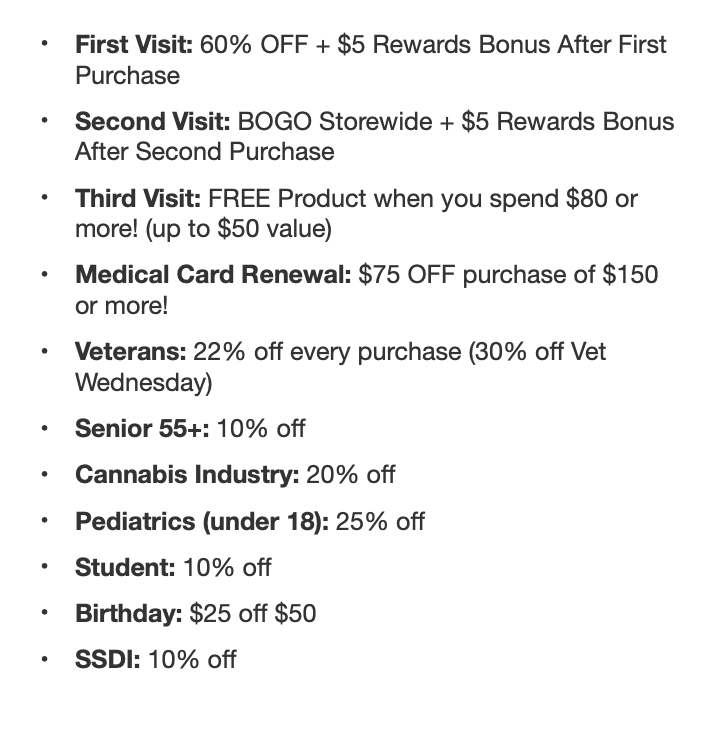Select the bold "Veterans:" label
Viewport: 716px width, 746px height.
(131, 352)
